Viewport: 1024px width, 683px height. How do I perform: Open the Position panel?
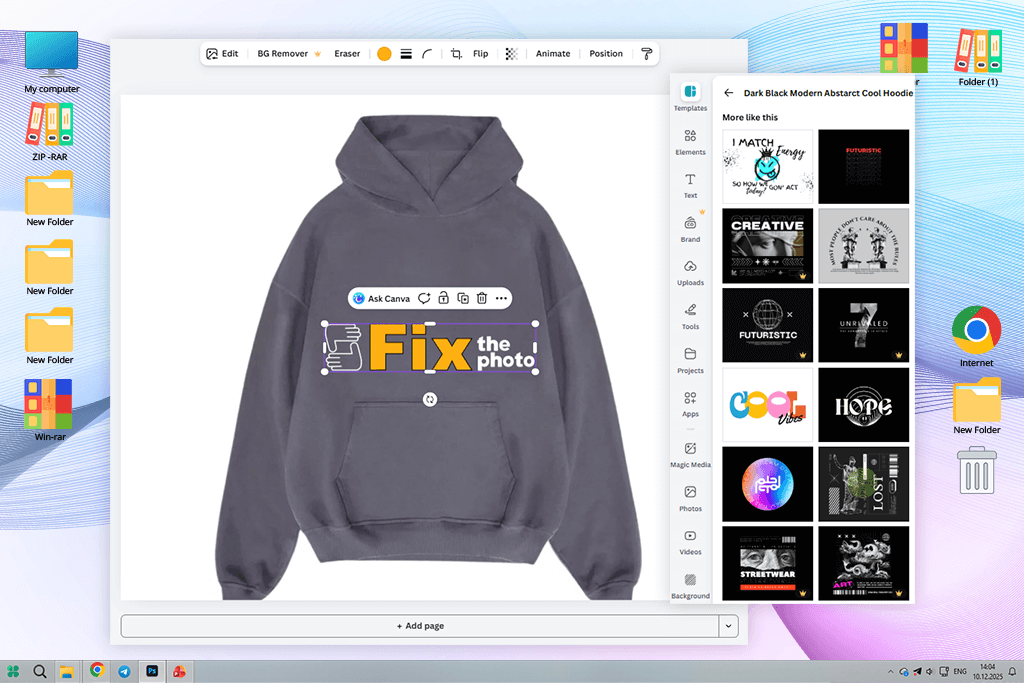[x=606, y=54]
